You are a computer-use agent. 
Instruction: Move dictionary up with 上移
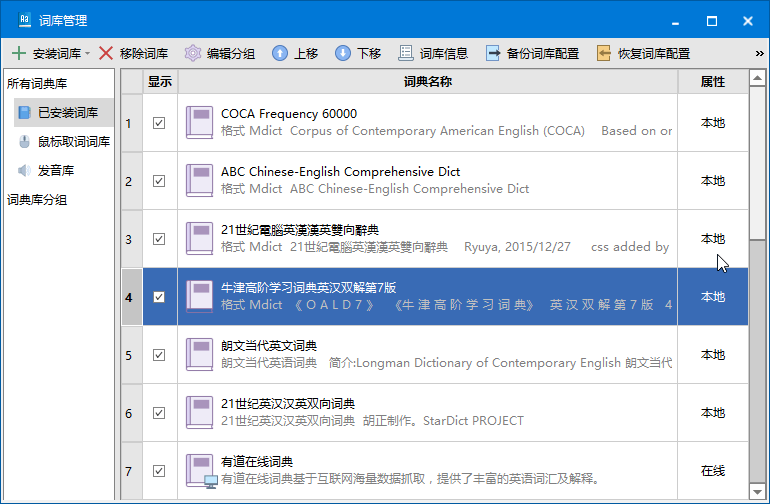click(281, 53)
